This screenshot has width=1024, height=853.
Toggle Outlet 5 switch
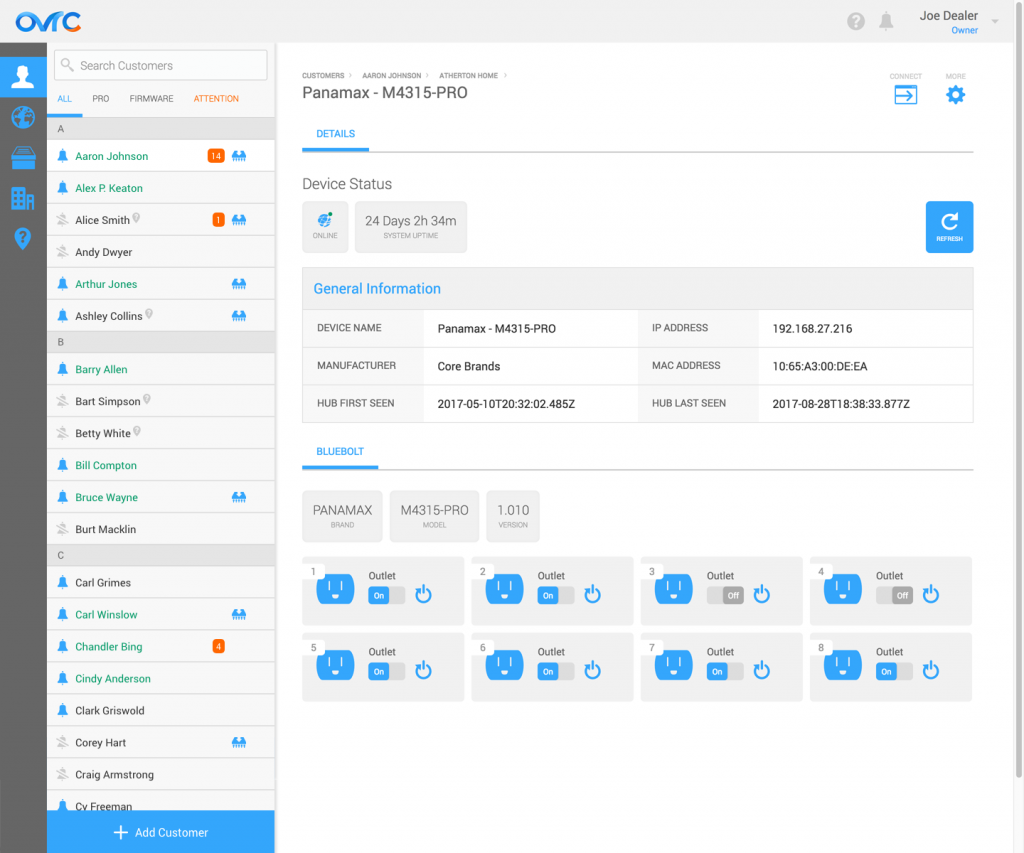click(x=387, y=671)
